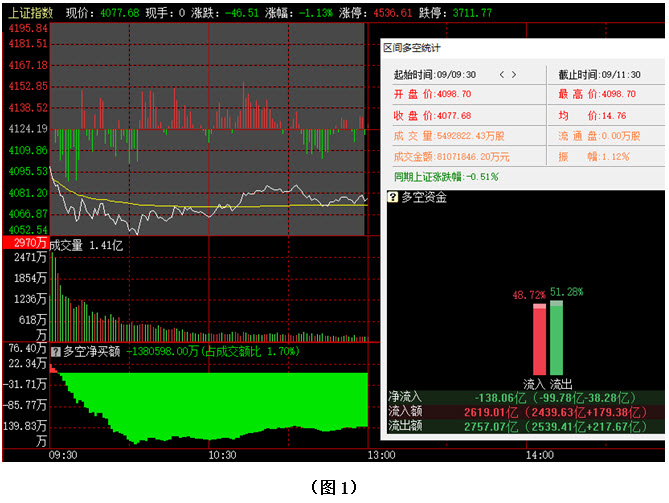Click the next arrow next to 起始时间
669x503 pixels.
coord(515,75)
